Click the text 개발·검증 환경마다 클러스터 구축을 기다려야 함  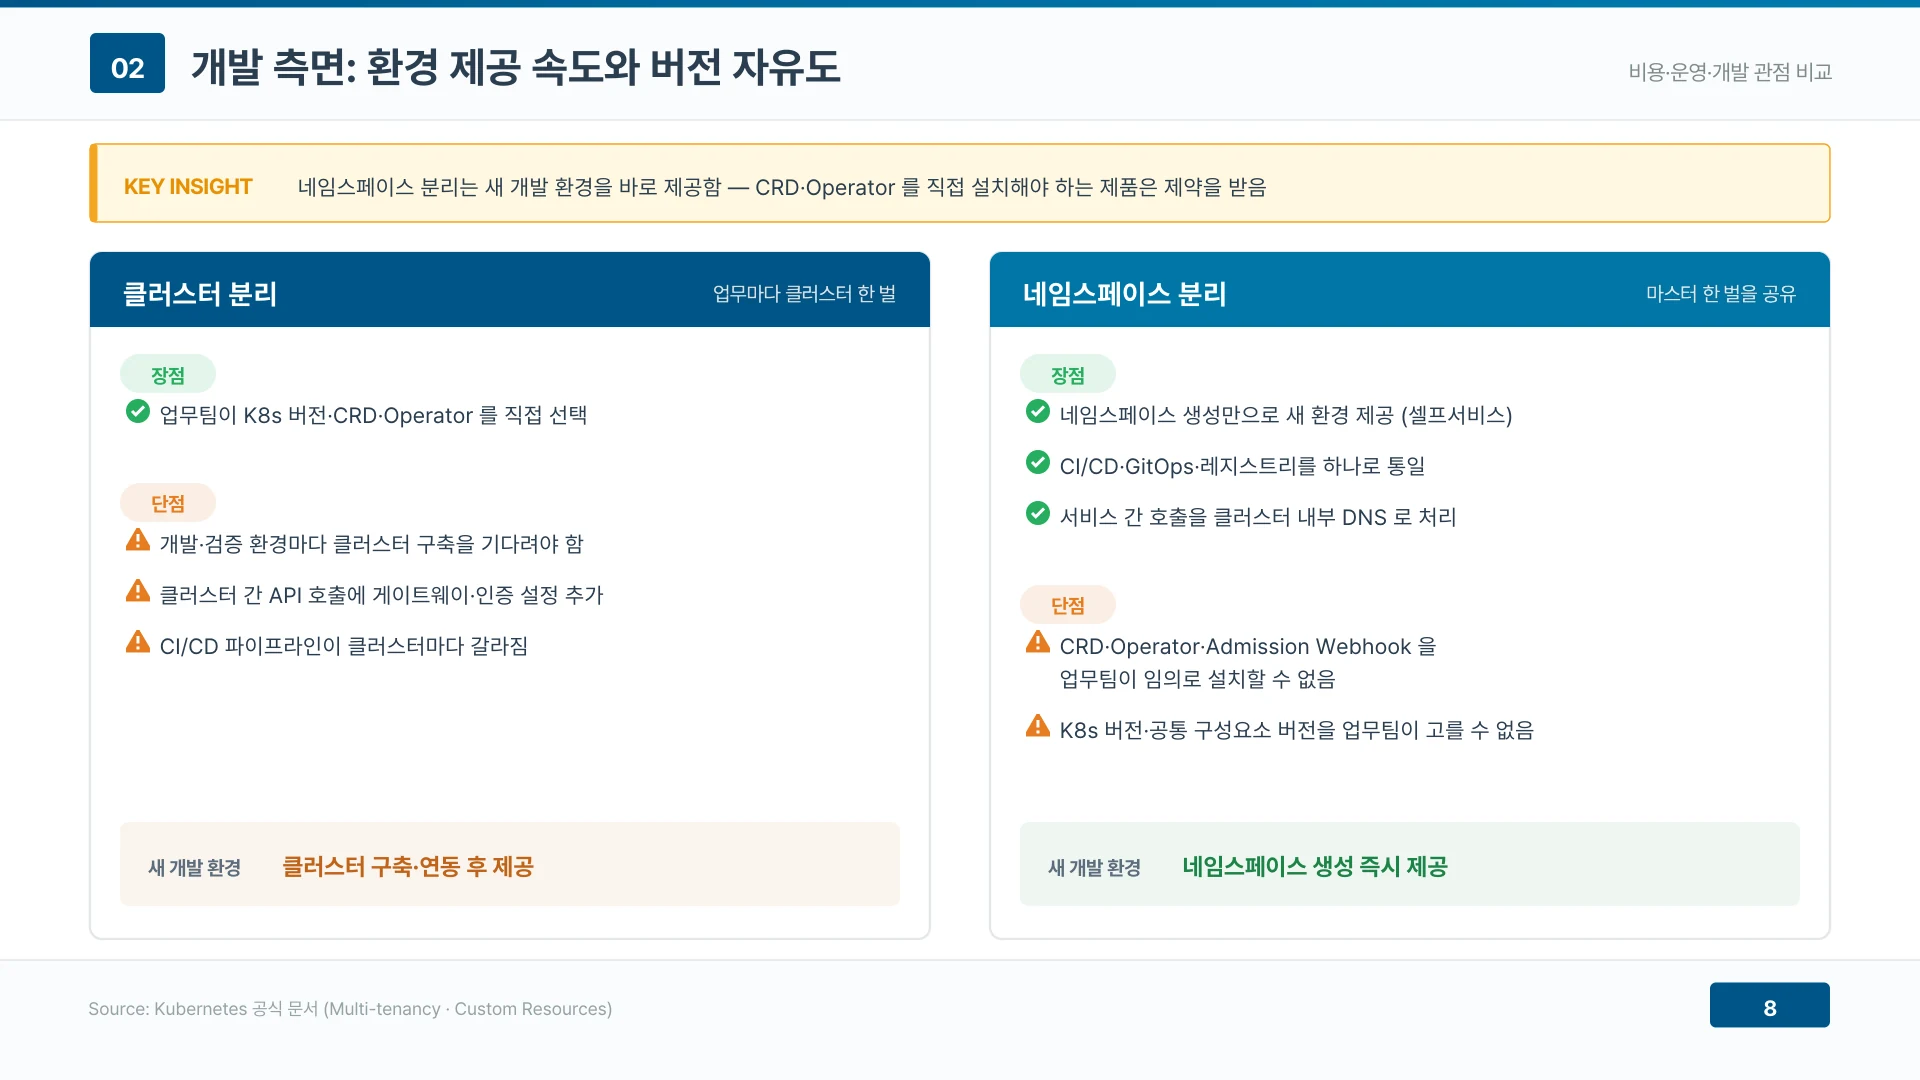tap(371, 544)
